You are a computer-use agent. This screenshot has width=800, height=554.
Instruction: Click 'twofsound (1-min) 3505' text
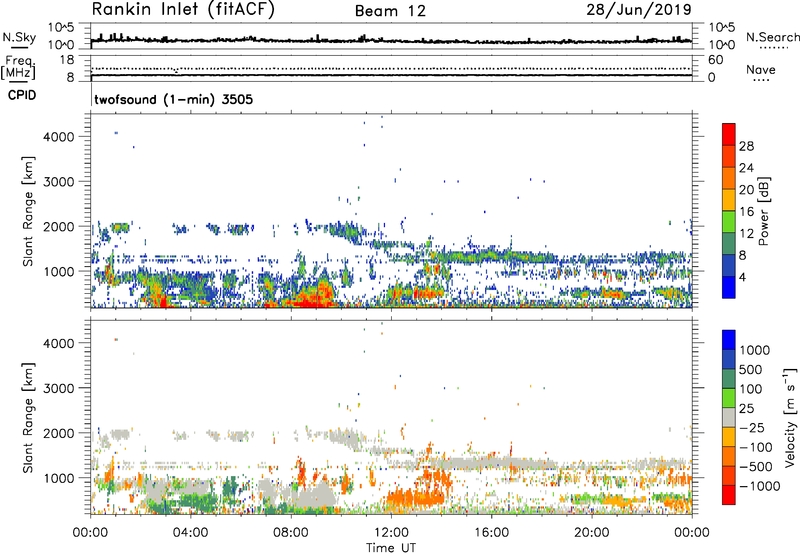tap(173, 99)
